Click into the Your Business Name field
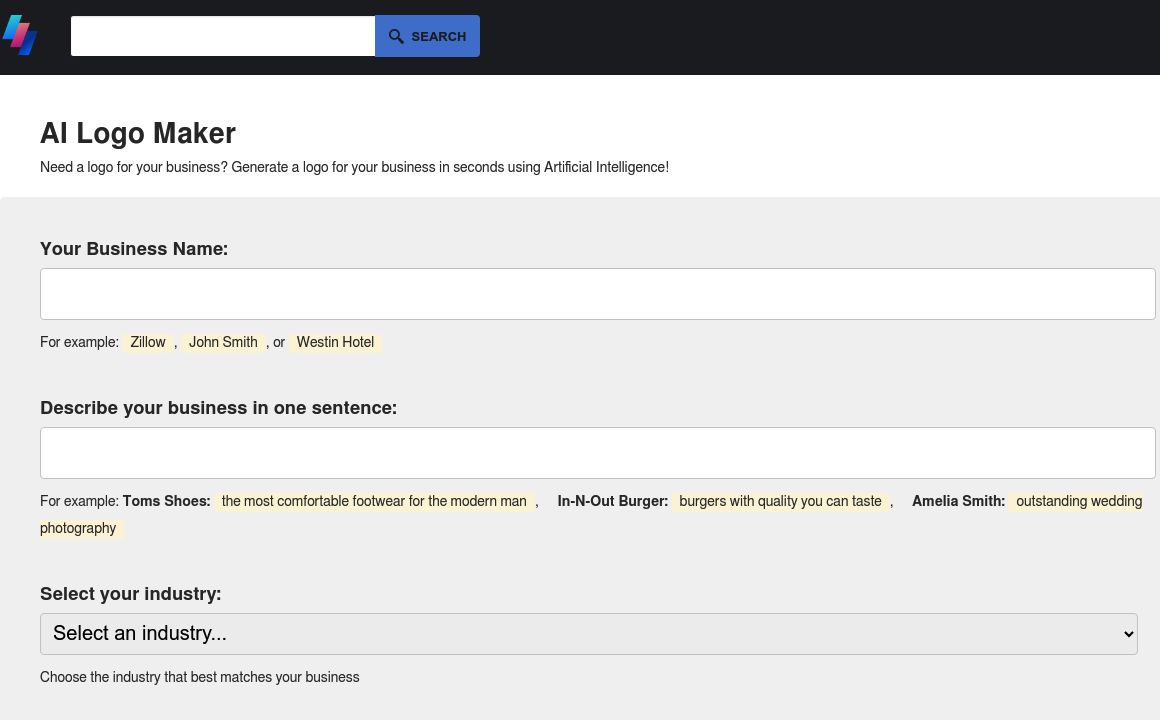The height and width of the screenshot is (720, 1160). click(597, 294)
